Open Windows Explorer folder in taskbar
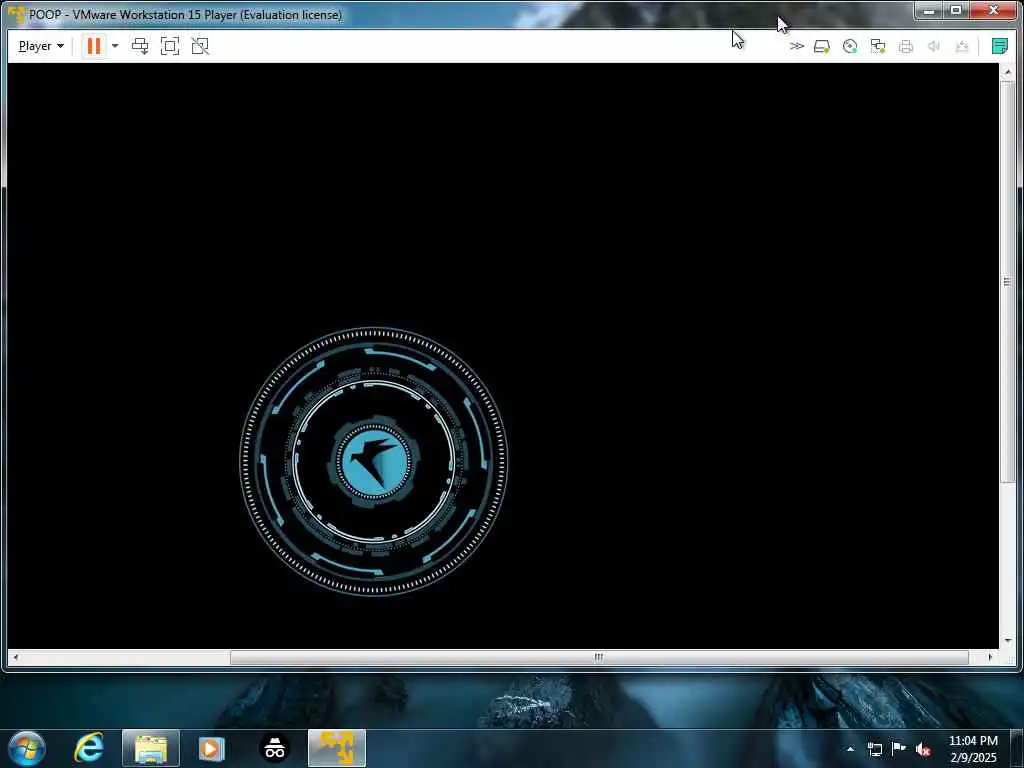The image size is (1024, 768). tap(151, 748)
